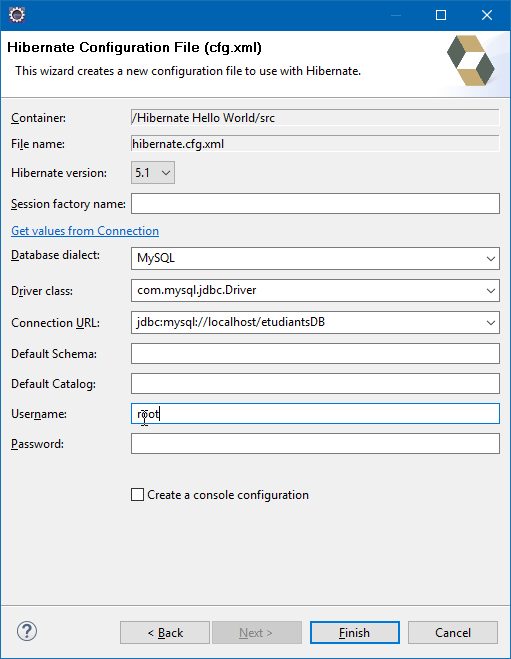Click the help question mark icon
511x659 pixels.
click(27, 631)
